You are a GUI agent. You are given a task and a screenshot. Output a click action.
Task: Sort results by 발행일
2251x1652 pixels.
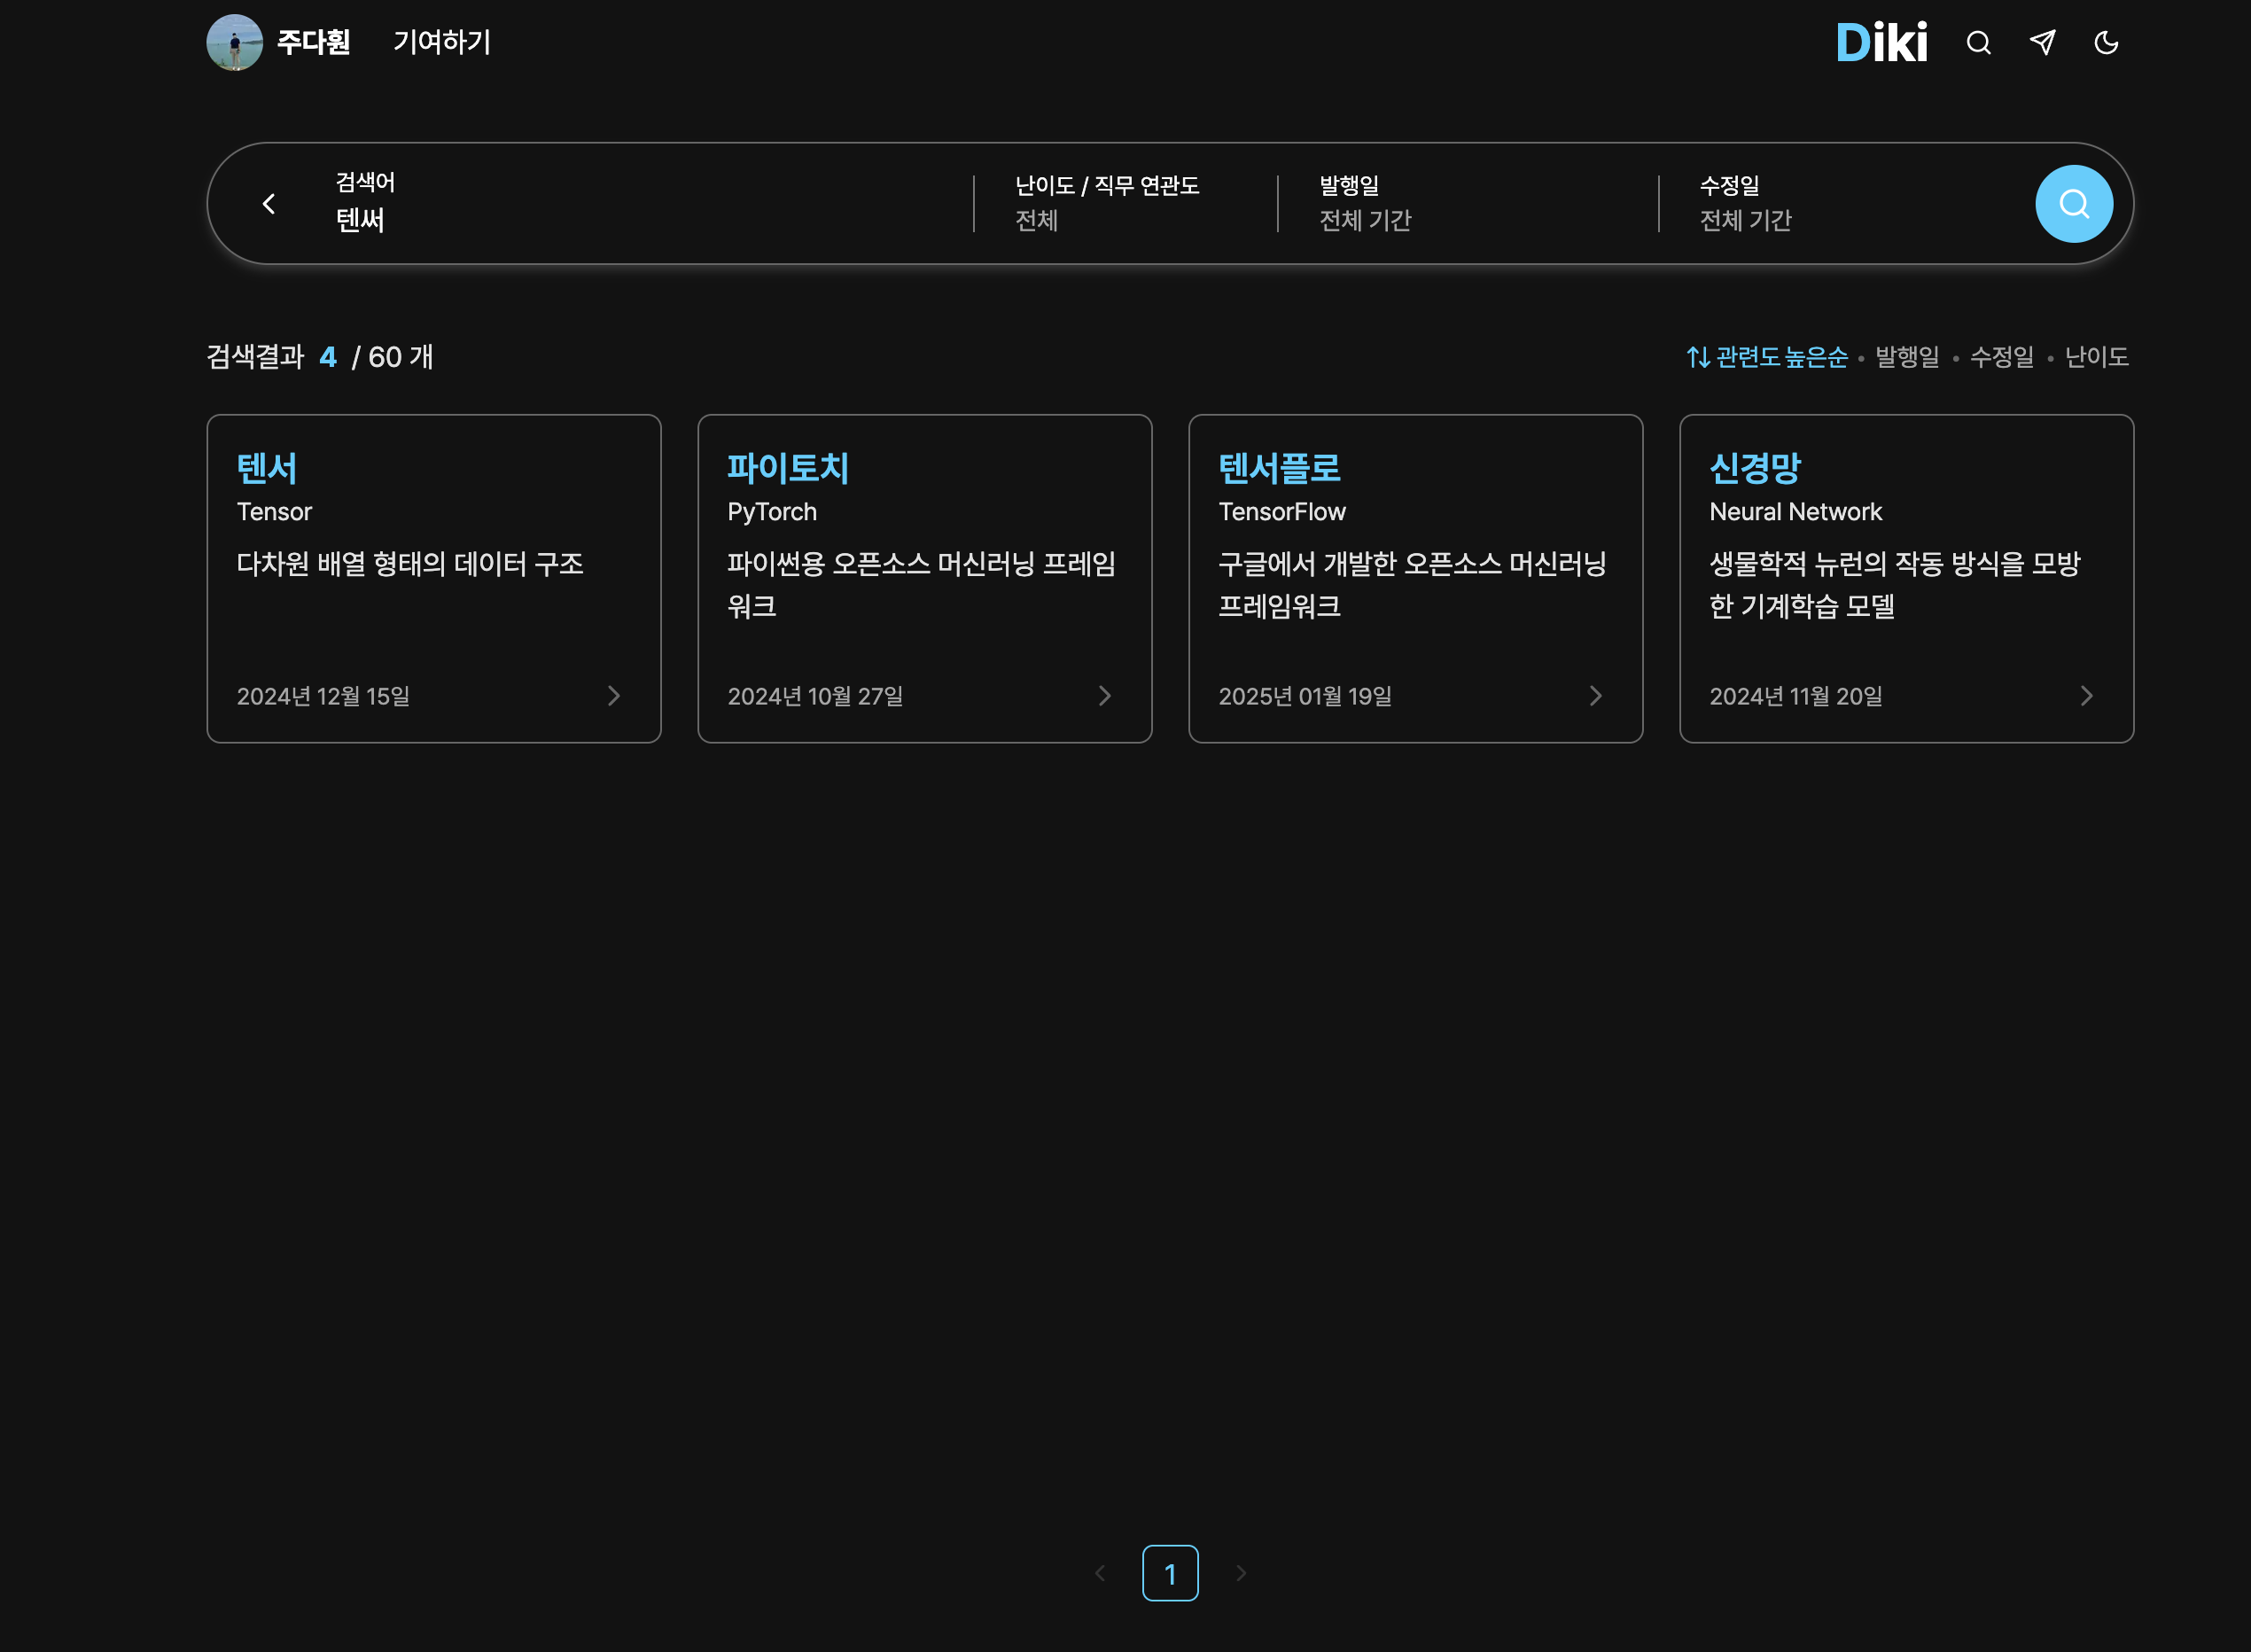[1906, 356]
